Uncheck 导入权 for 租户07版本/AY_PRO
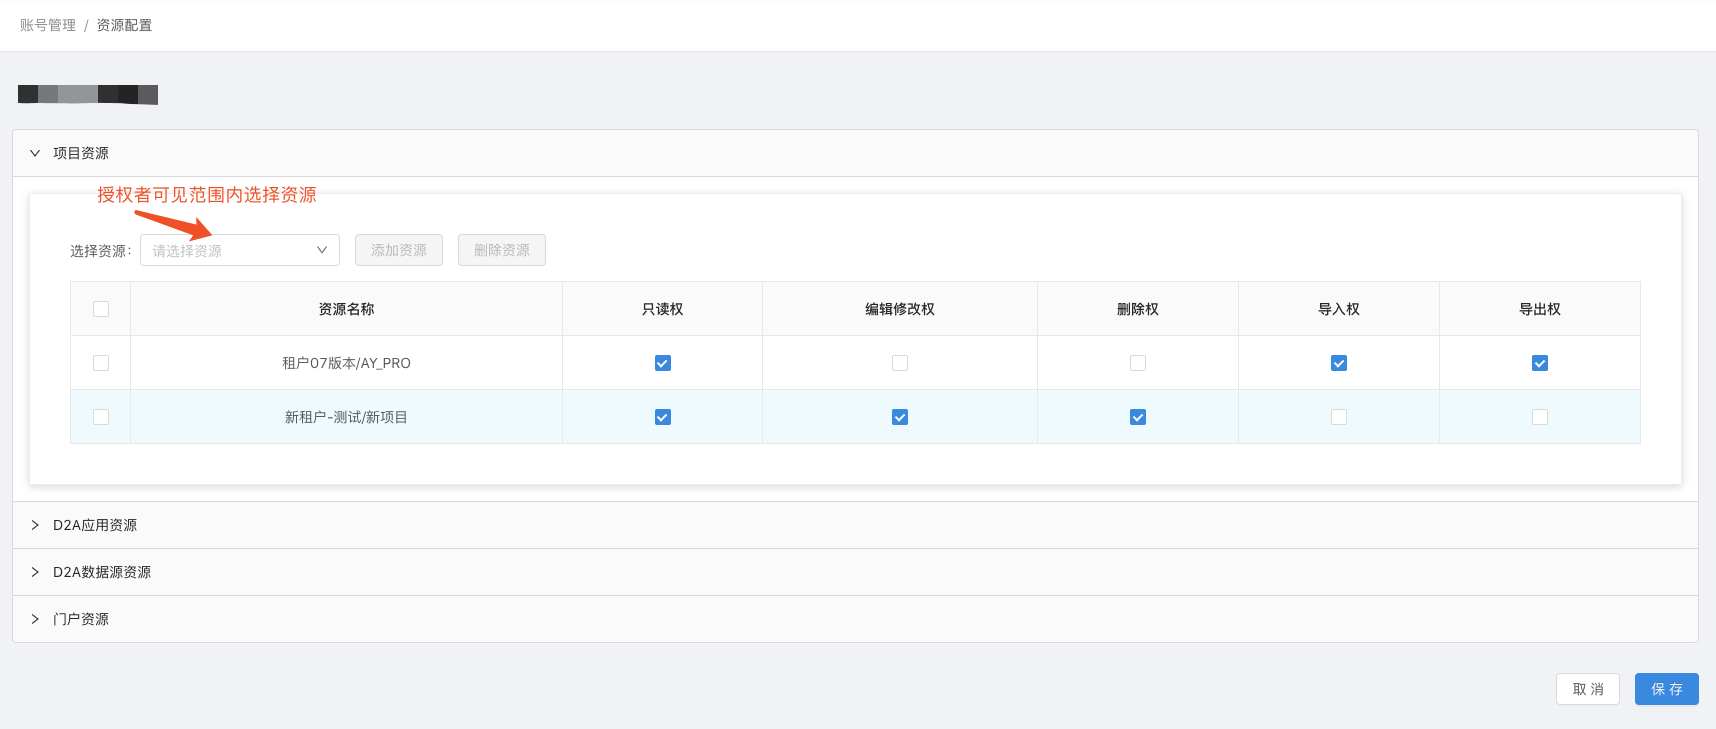Image resolution: width=1716 pixels, height=729 pixels. [x=1339, y=363]
